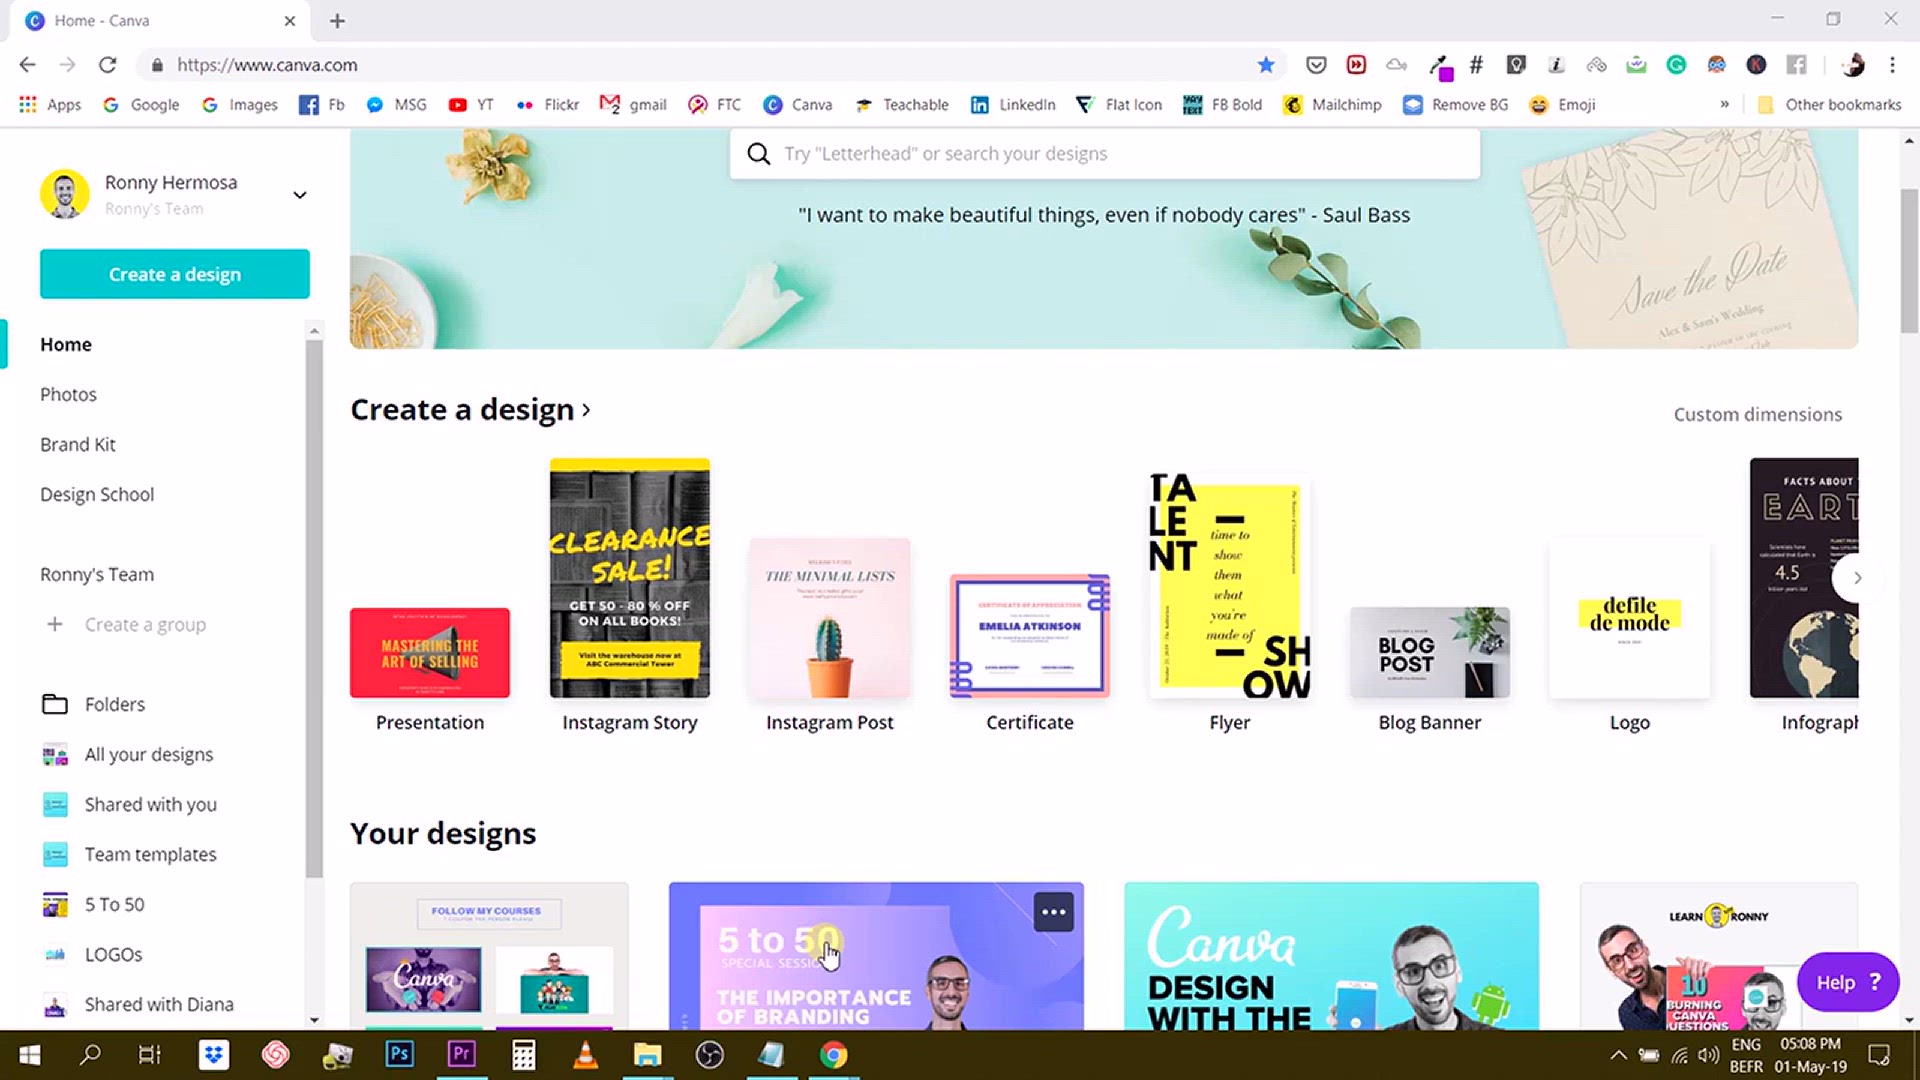Open File Explorer in taskbar
1920x1080 pixels.
[647, 1055]
